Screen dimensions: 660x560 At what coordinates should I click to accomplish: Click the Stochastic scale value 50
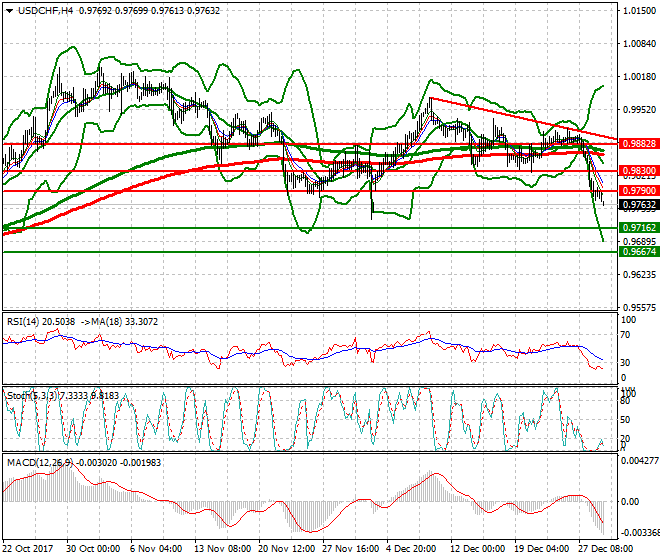coord(625,420)
